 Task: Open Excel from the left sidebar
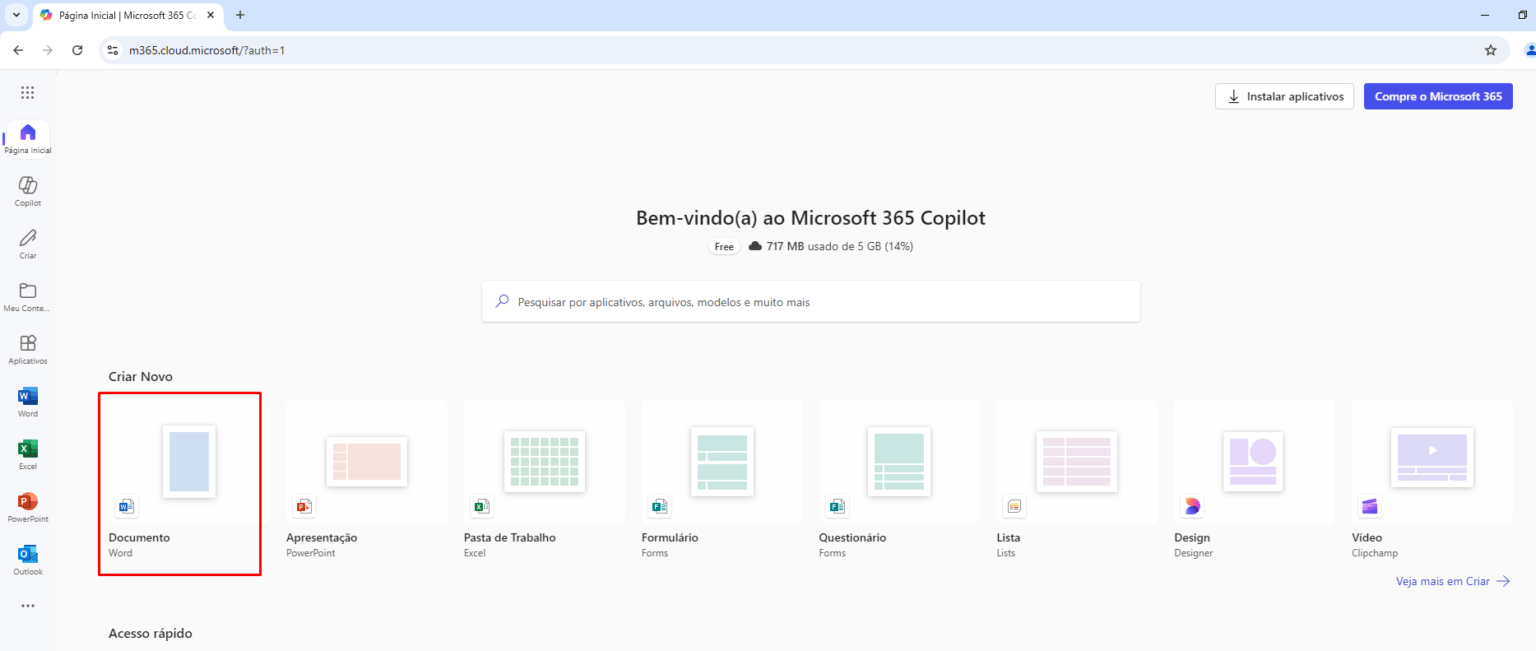coord(27,453)
